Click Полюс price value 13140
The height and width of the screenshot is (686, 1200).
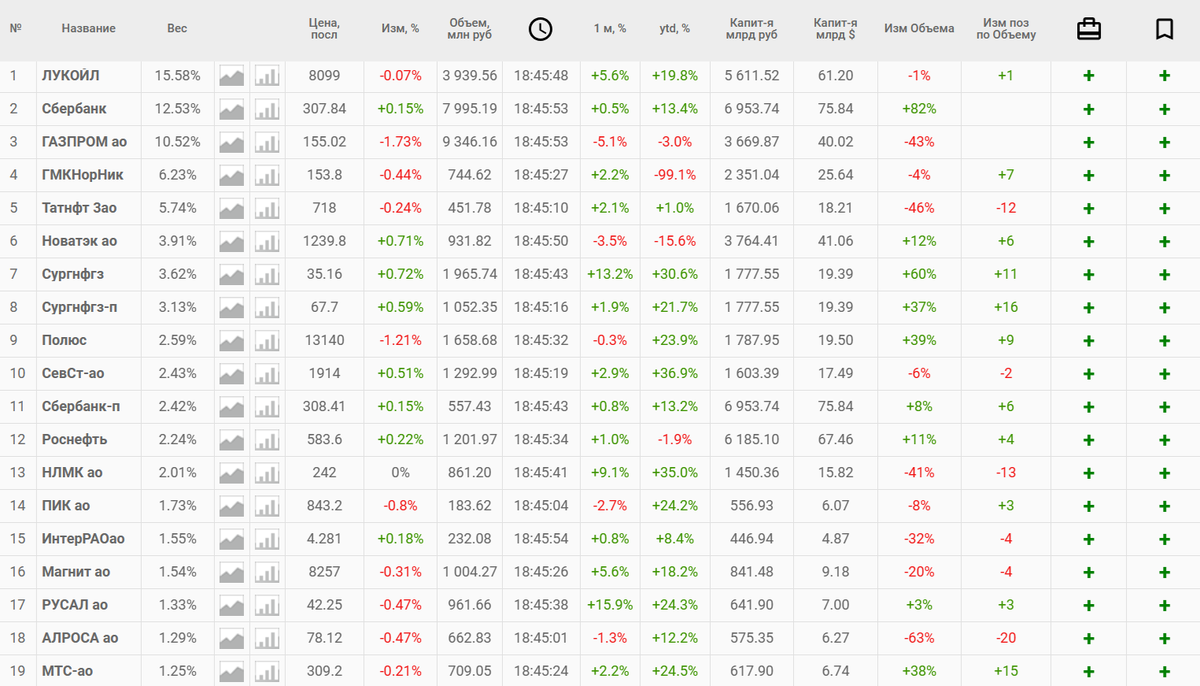pyautogui.click(x=324, y=340)
